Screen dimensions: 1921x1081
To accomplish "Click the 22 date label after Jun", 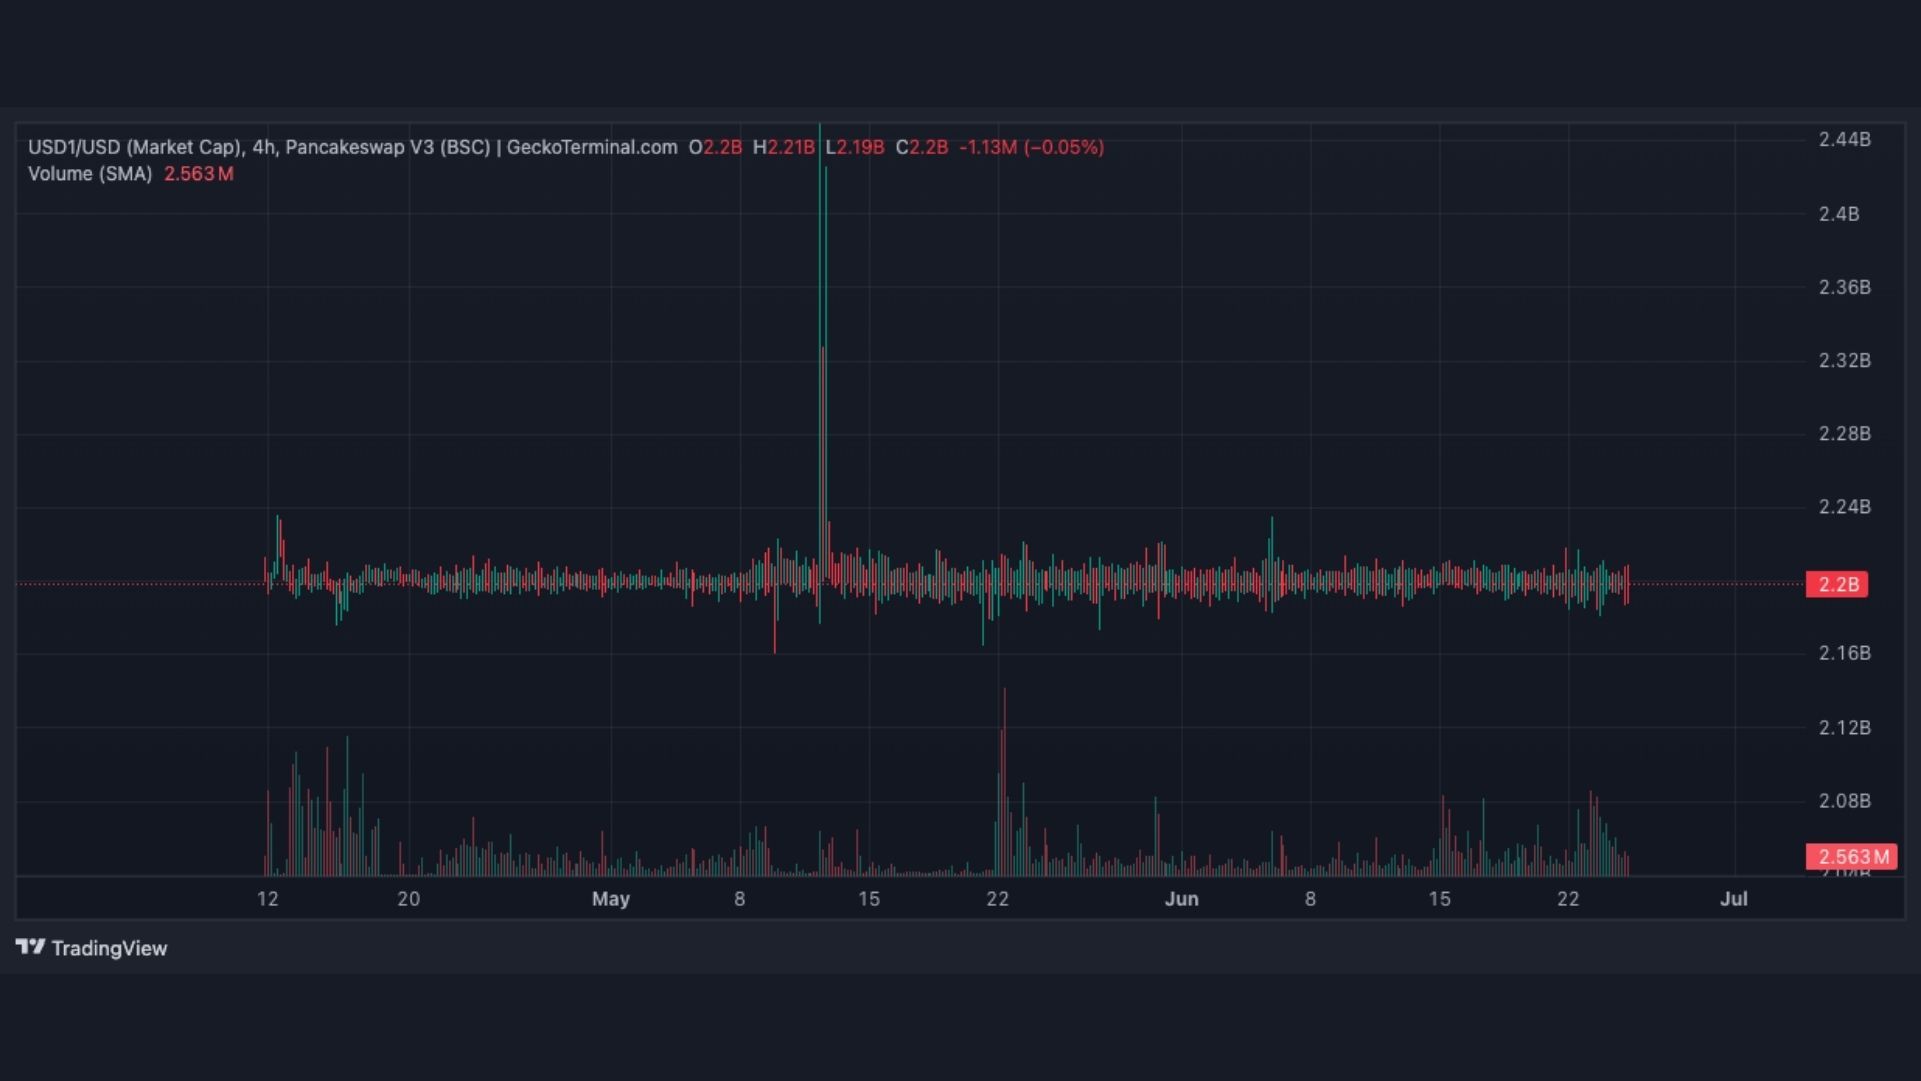I will [1568, 899].
